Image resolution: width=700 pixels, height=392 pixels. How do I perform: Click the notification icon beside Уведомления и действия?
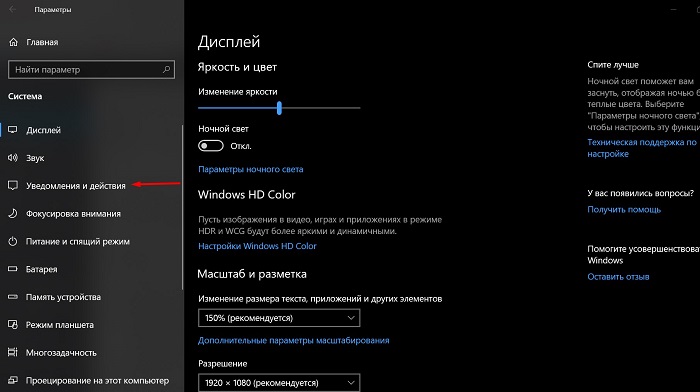[12, 185]
